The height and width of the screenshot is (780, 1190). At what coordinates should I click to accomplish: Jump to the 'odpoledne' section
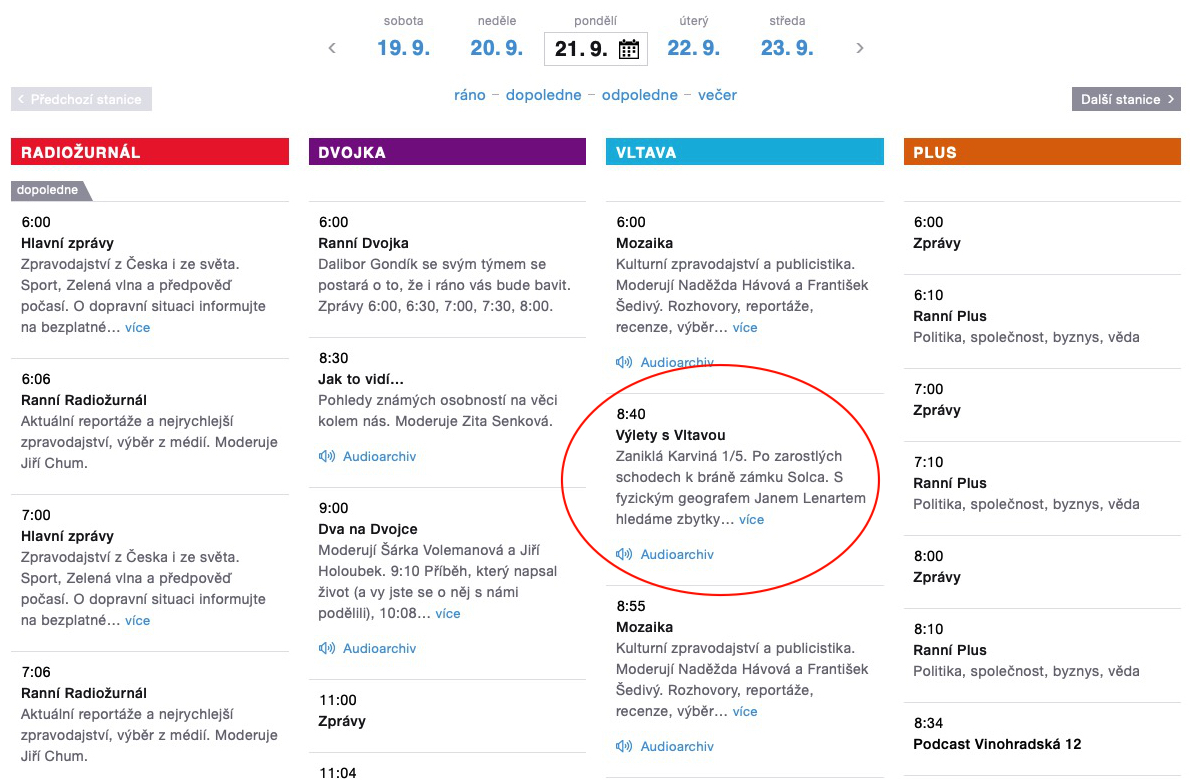pos(640,95)
